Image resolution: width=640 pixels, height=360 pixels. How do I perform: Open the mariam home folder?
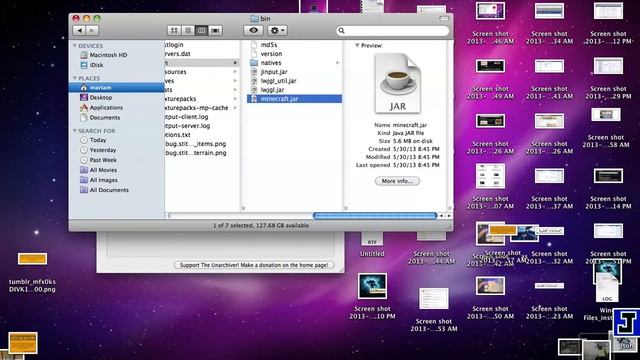coord(117,87)
